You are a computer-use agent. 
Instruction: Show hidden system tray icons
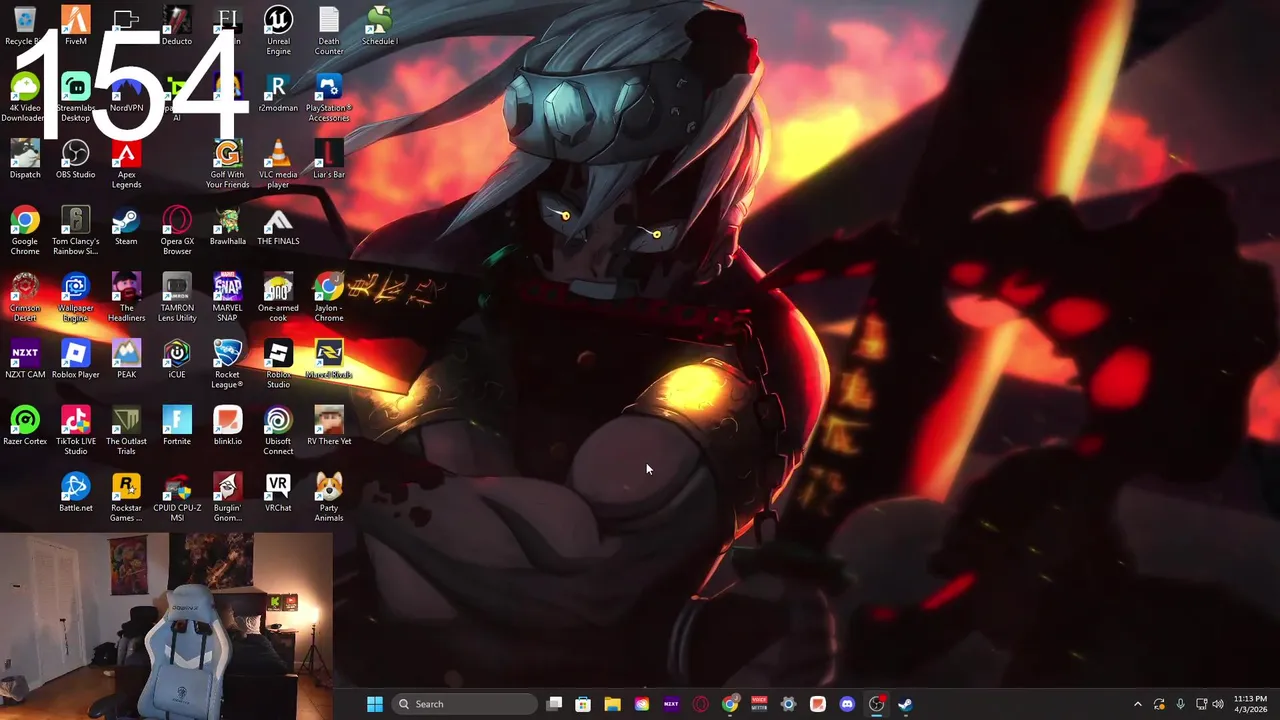tap(1137, 704)
